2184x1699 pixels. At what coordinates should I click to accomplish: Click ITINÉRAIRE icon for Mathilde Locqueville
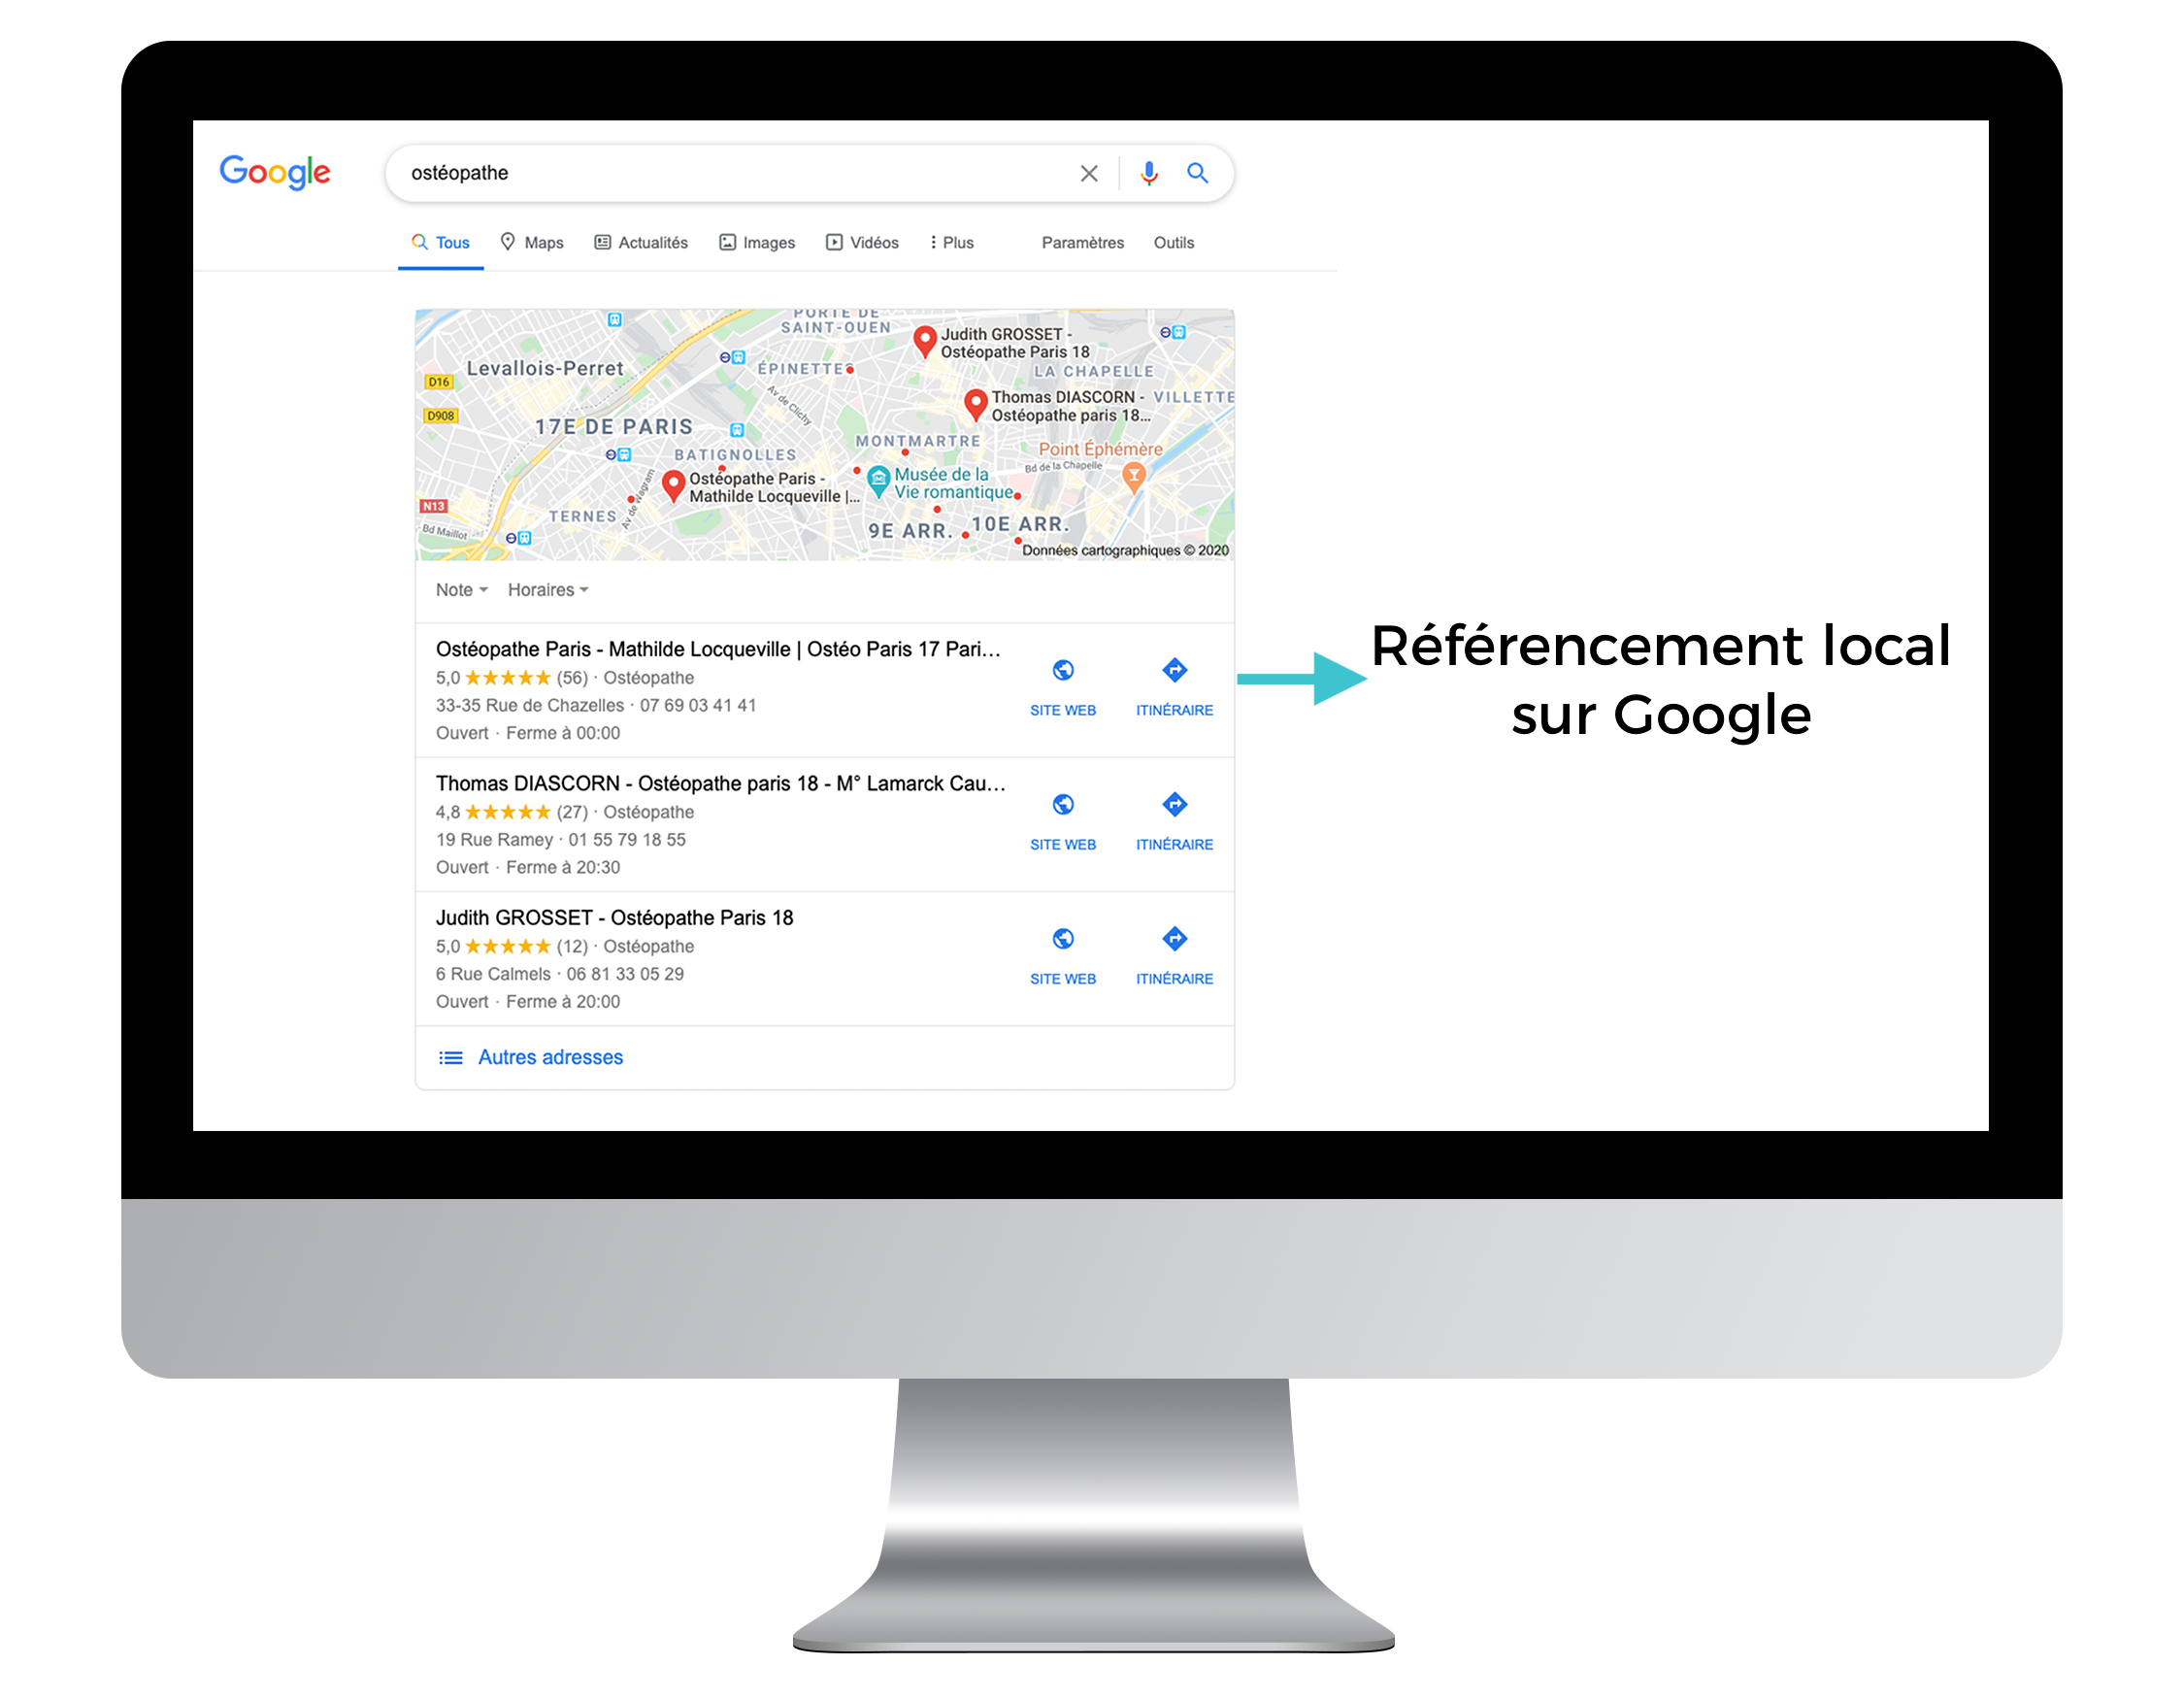[x=1169, y=671]
